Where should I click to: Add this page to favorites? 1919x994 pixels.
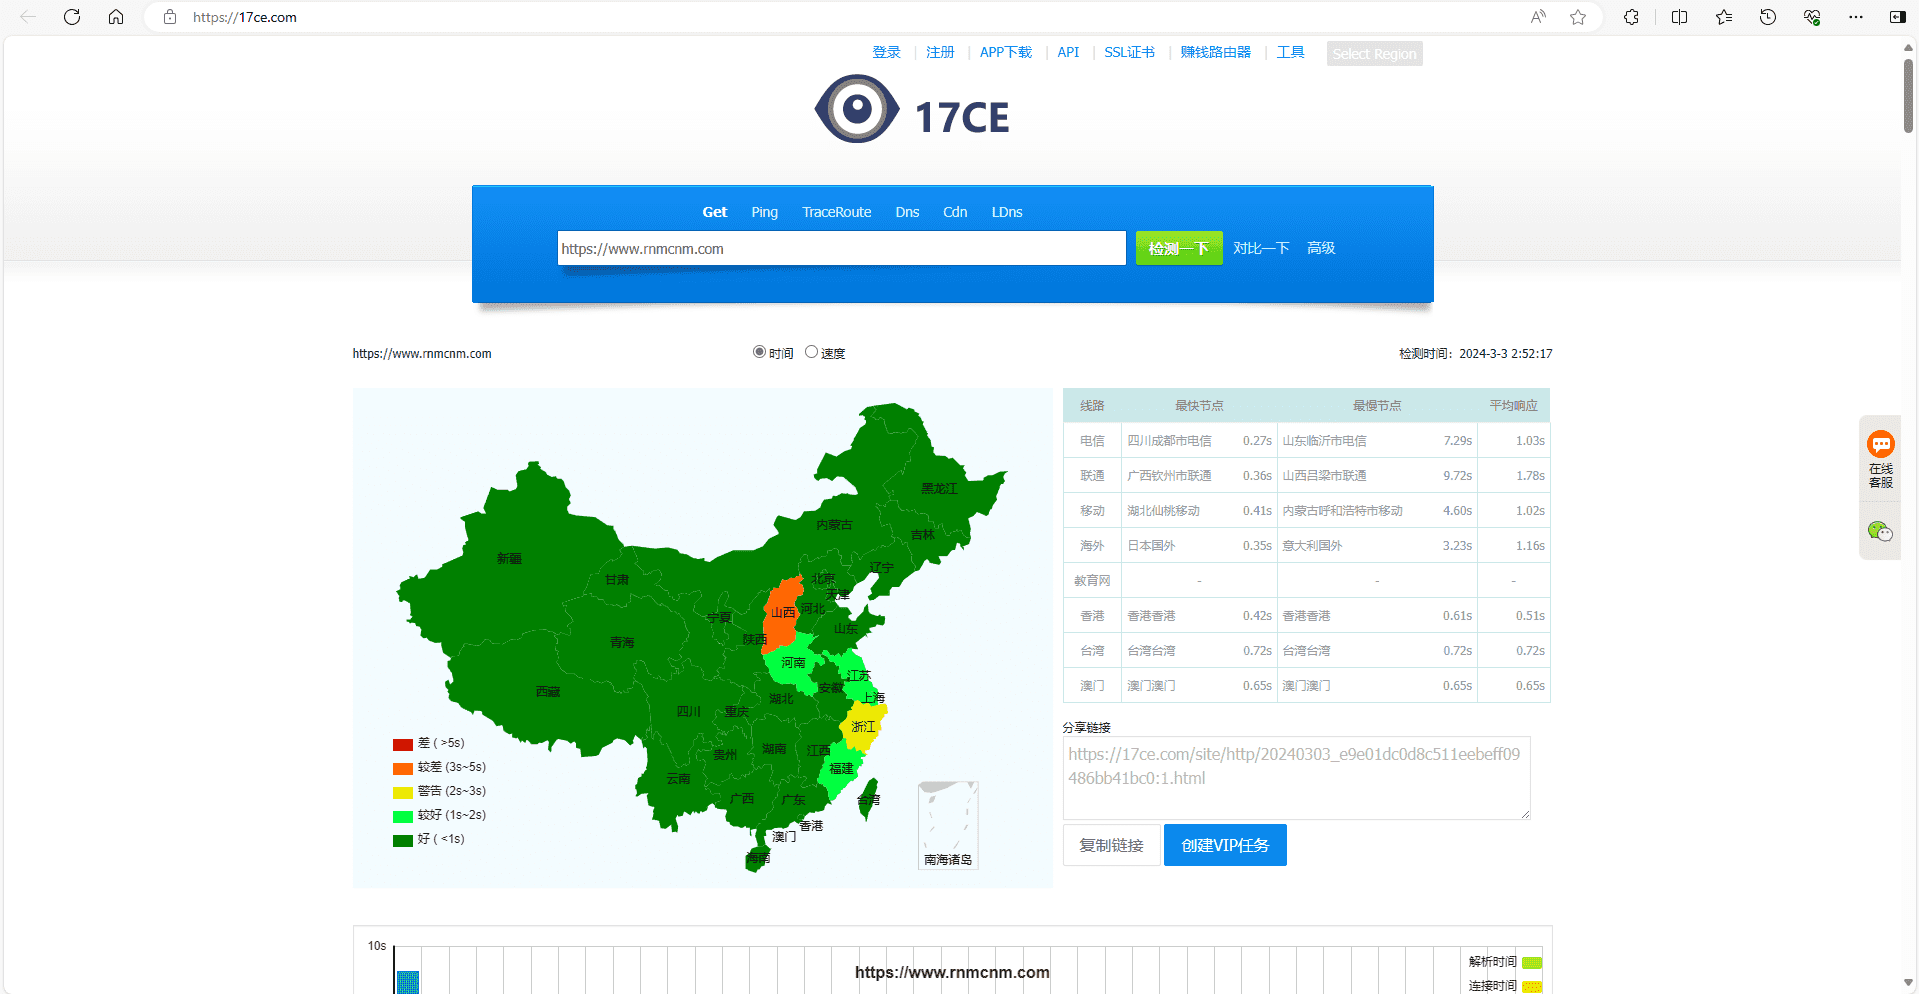tap(1578, 17)
